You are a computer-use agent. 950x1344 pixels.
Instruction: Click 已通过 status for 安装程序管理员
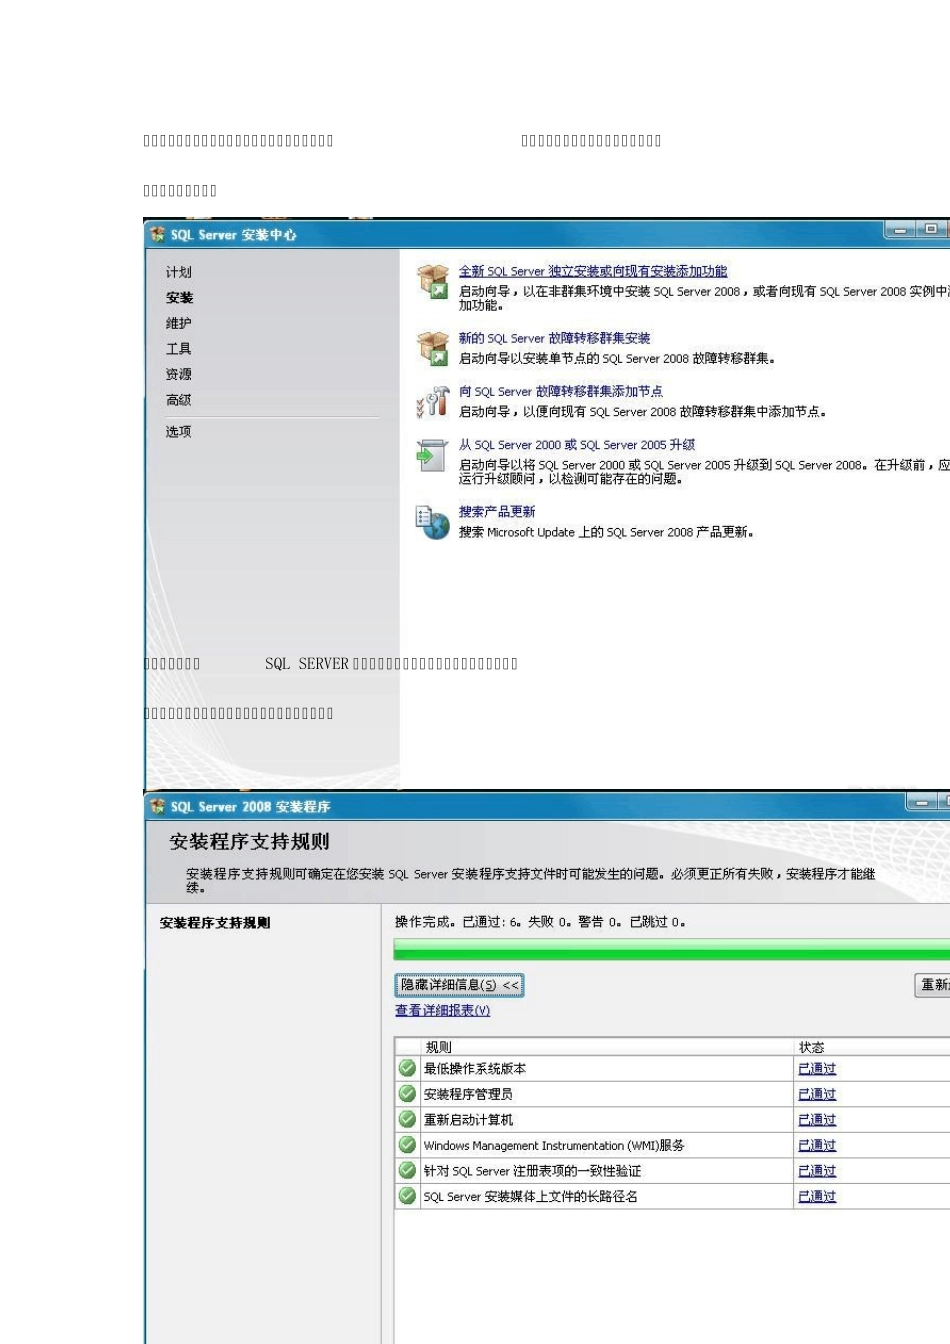click(817, 1094)
